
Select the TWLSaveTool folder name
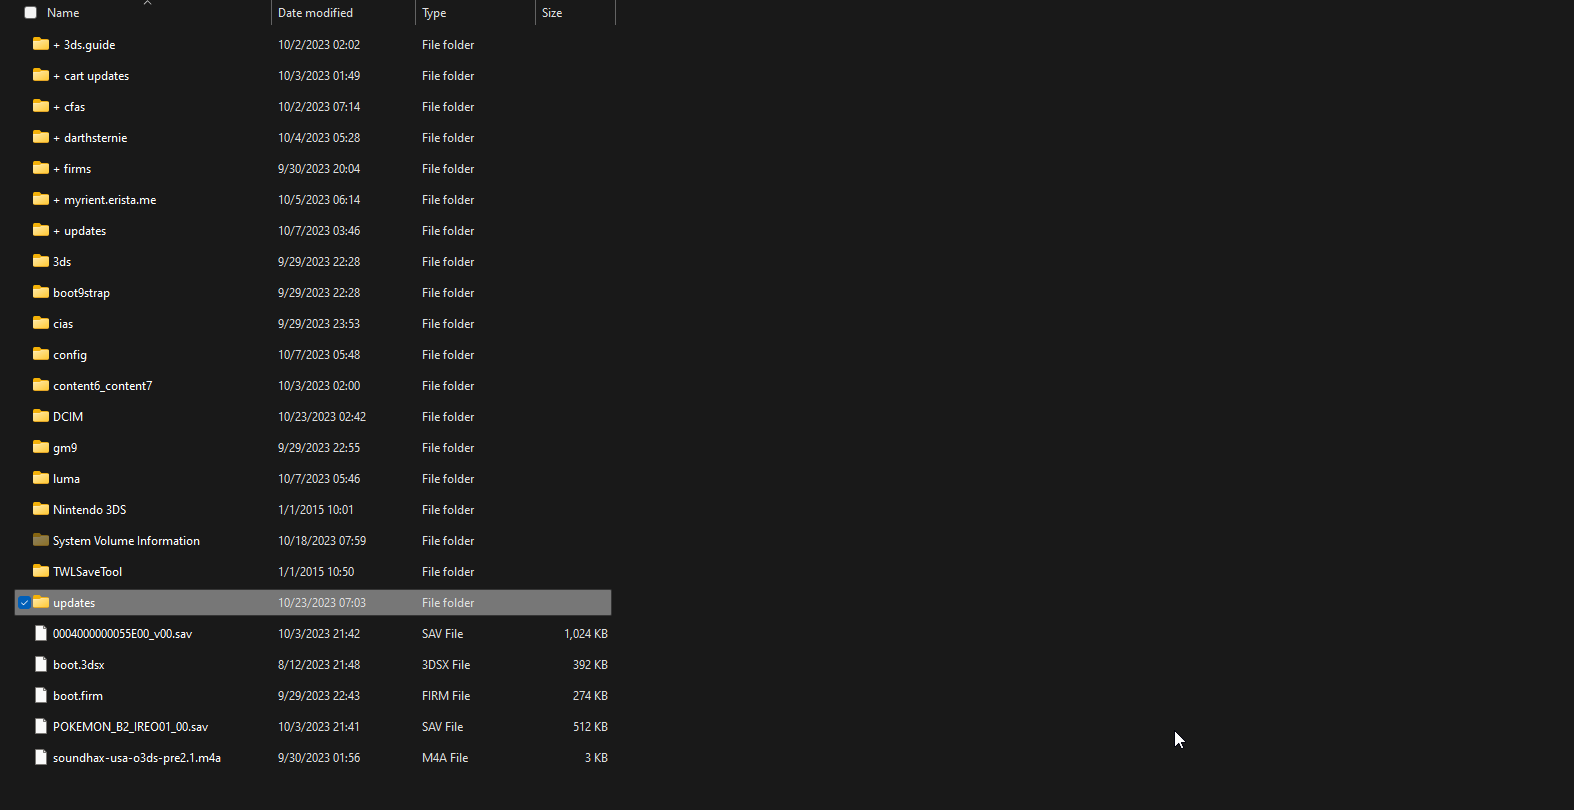coord(87,572)
